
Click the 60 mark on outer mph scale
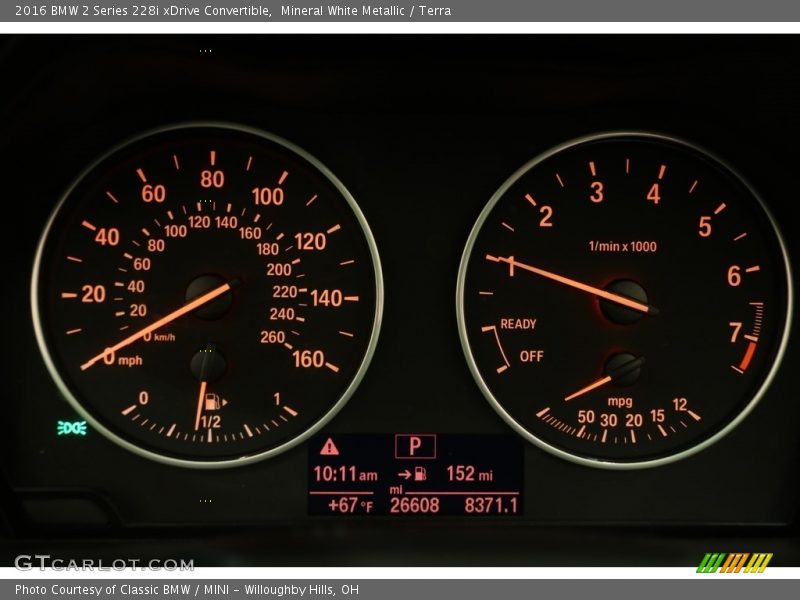[x=154, y=193]
